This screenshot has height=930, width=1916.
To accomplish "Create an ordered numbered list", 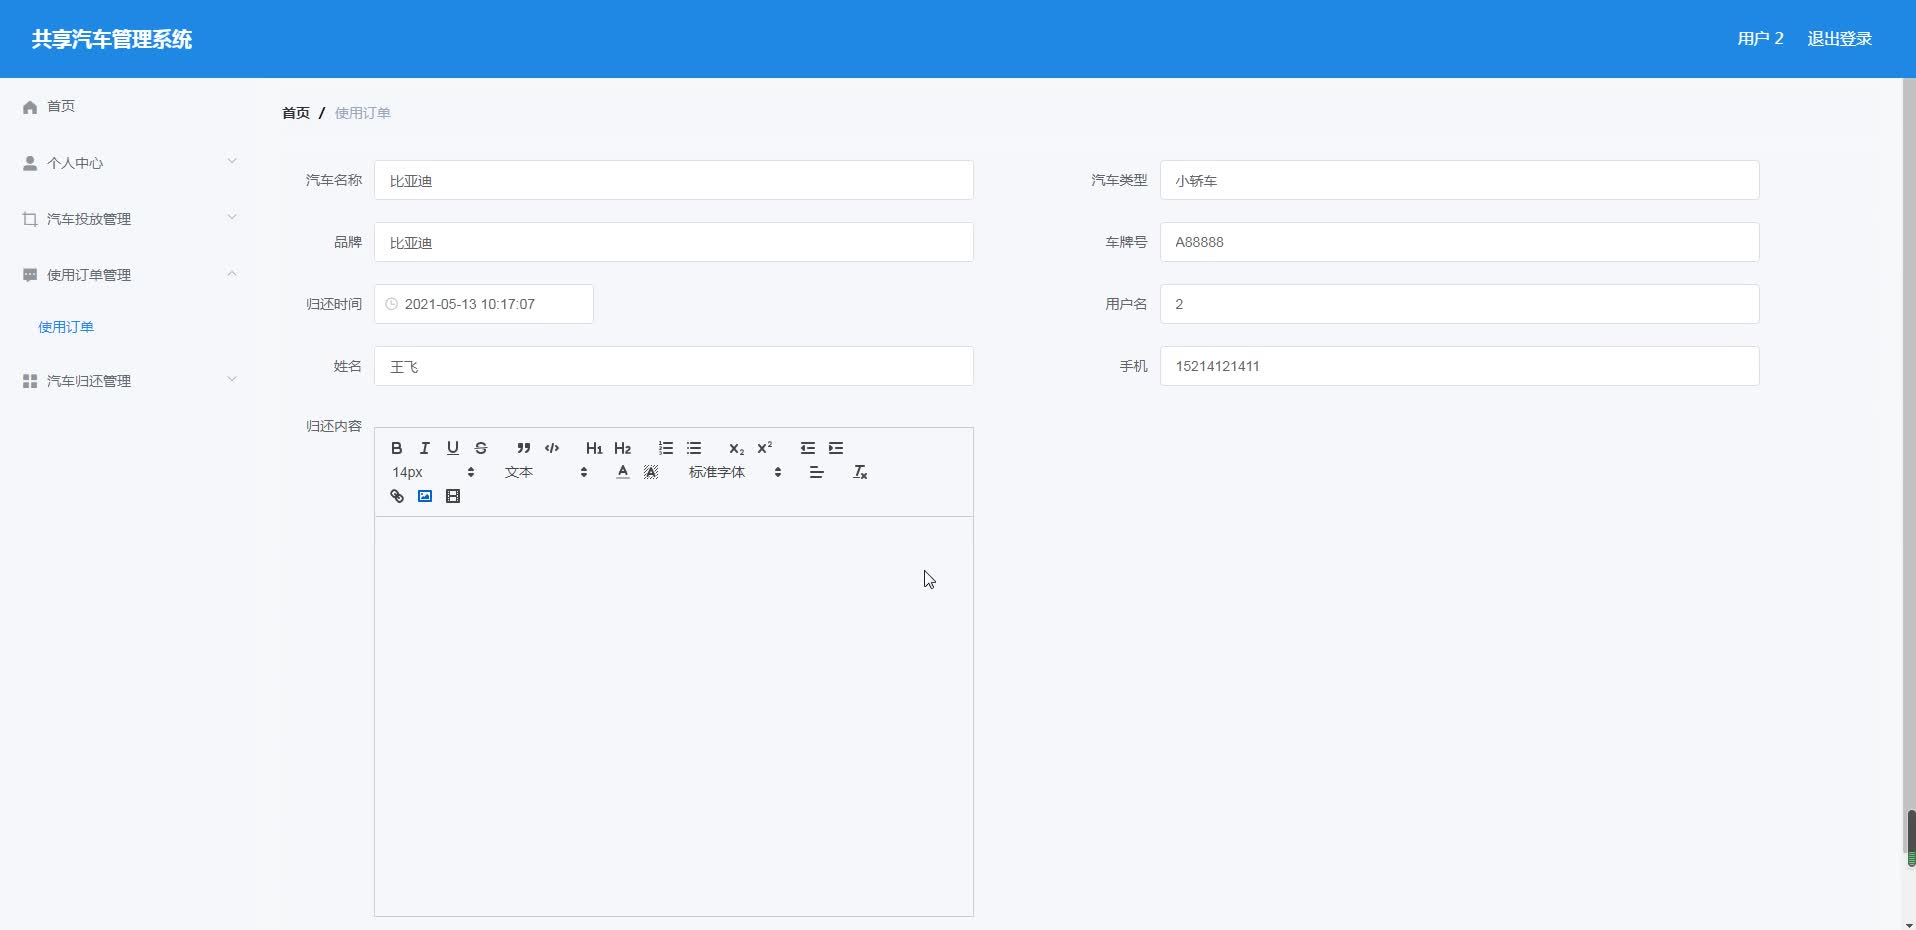I will 666,448.
